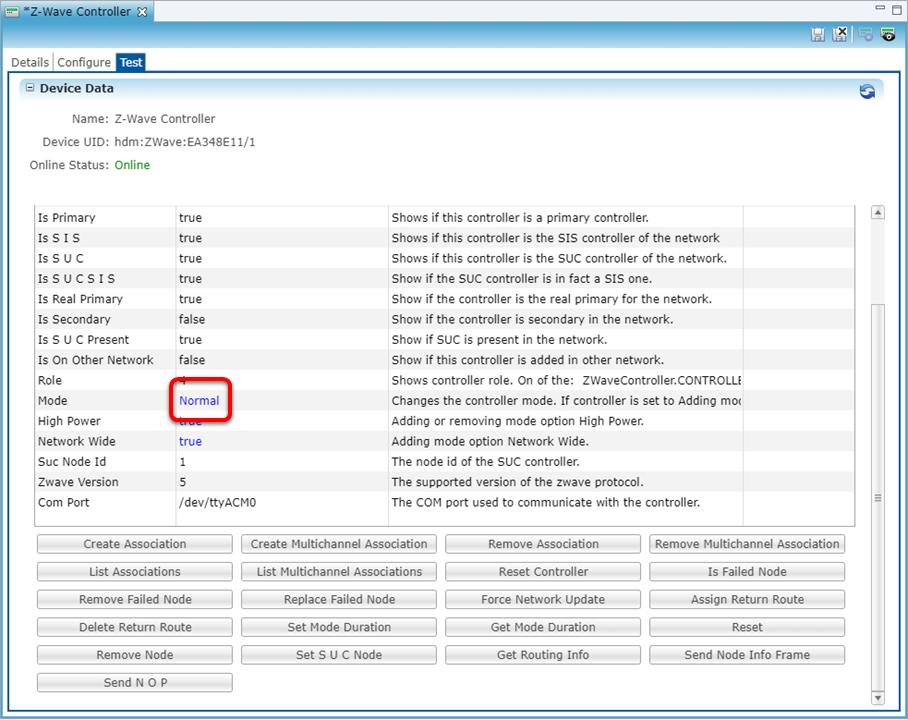This screenshot has height=720, width=908.
Task: Click Remove Association button
Action: tap(543, 544)
